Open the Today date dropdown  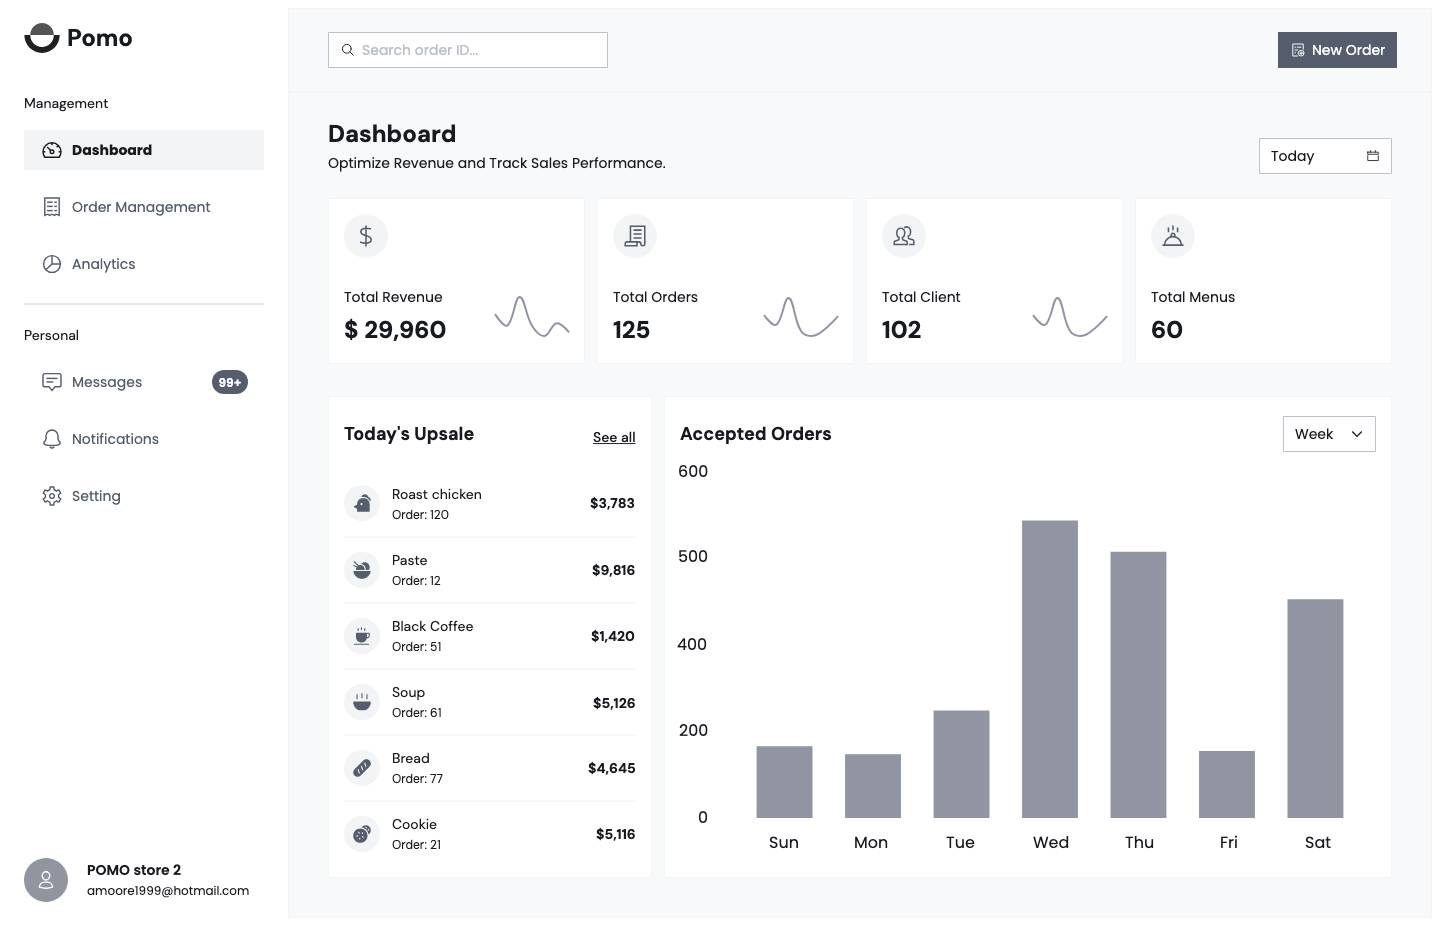[x=1325, y=156]
